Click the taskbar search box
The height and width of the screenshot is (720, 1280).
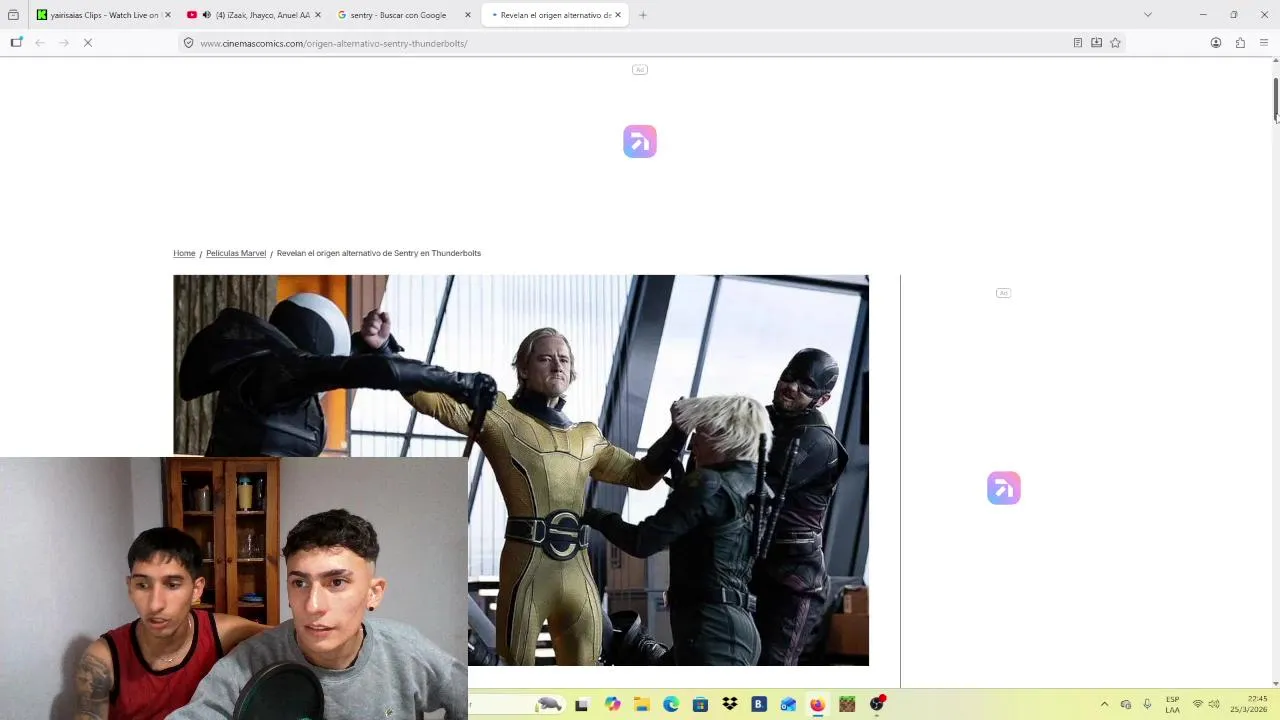[518, 704]
